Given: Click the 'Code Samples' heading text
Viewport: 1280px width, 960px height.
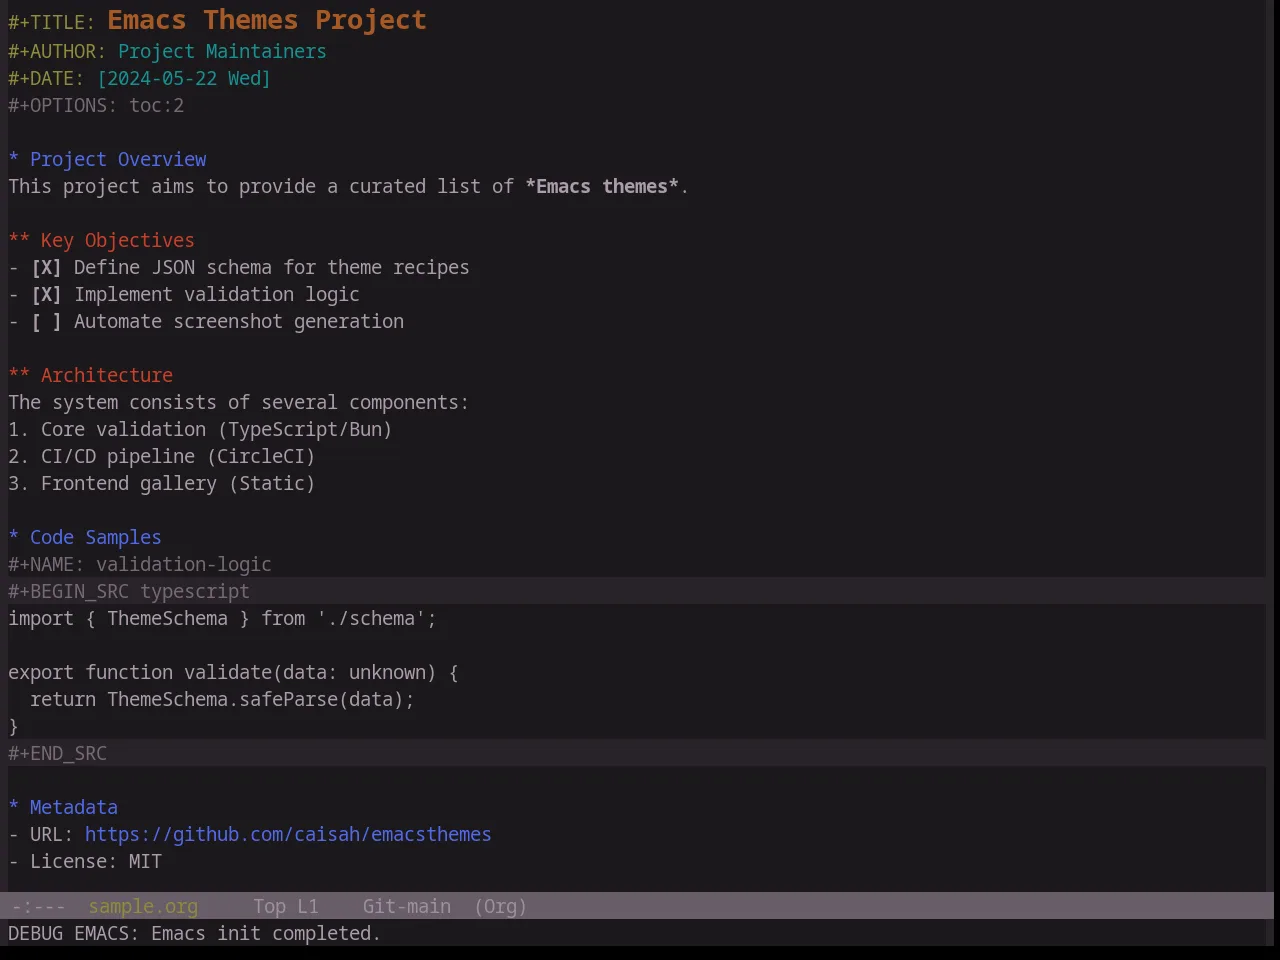Looking at the screenshot, I should [x=96, y=537].
